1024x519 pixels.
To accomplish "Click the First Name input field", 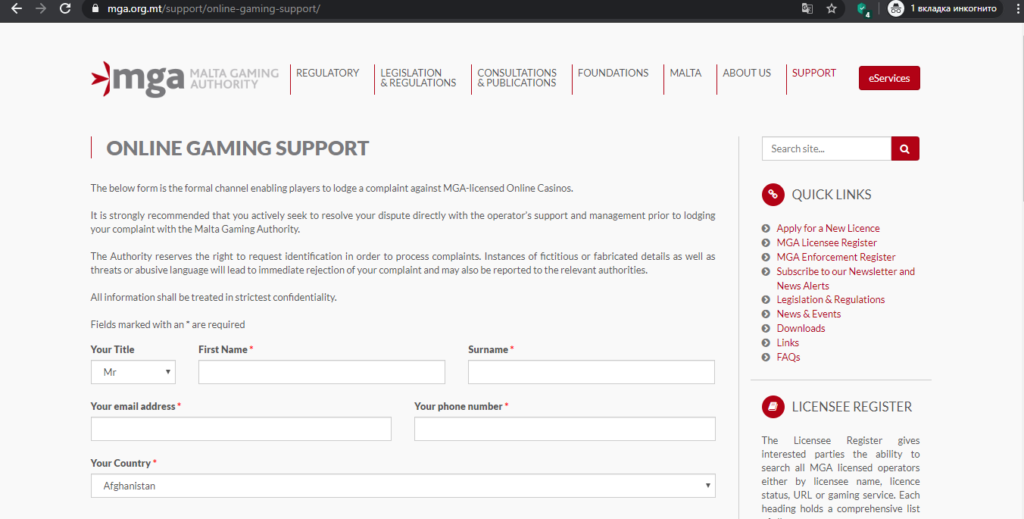I will (x=321, y=373).
